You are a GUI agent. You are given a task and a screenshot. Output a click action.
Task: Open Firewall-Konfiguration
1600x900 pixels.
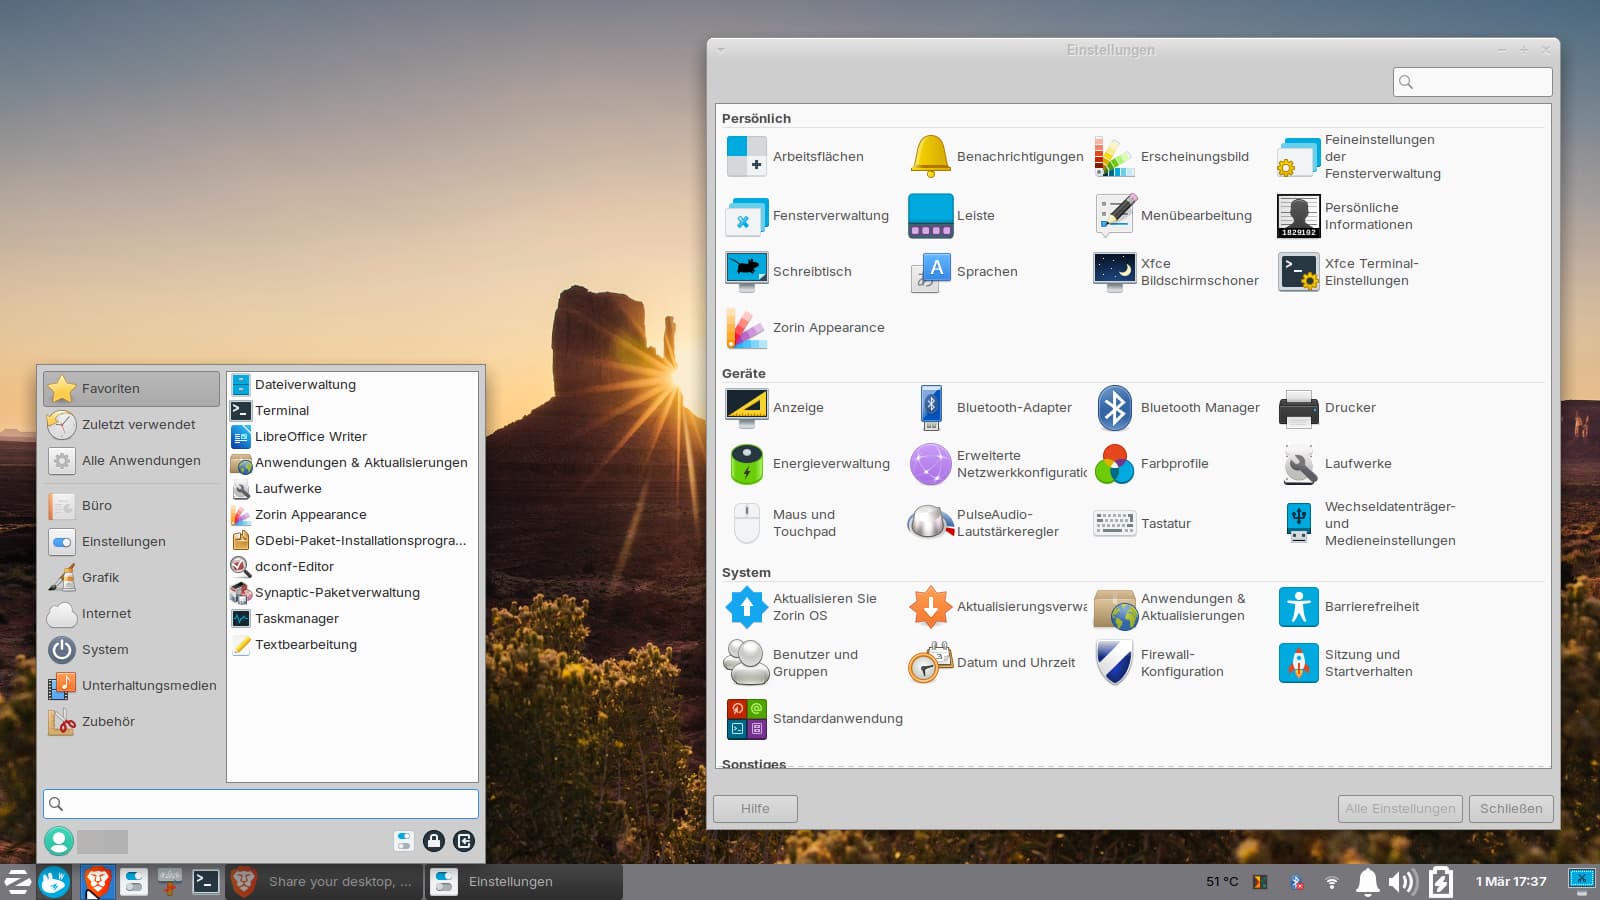point(1160,663)
